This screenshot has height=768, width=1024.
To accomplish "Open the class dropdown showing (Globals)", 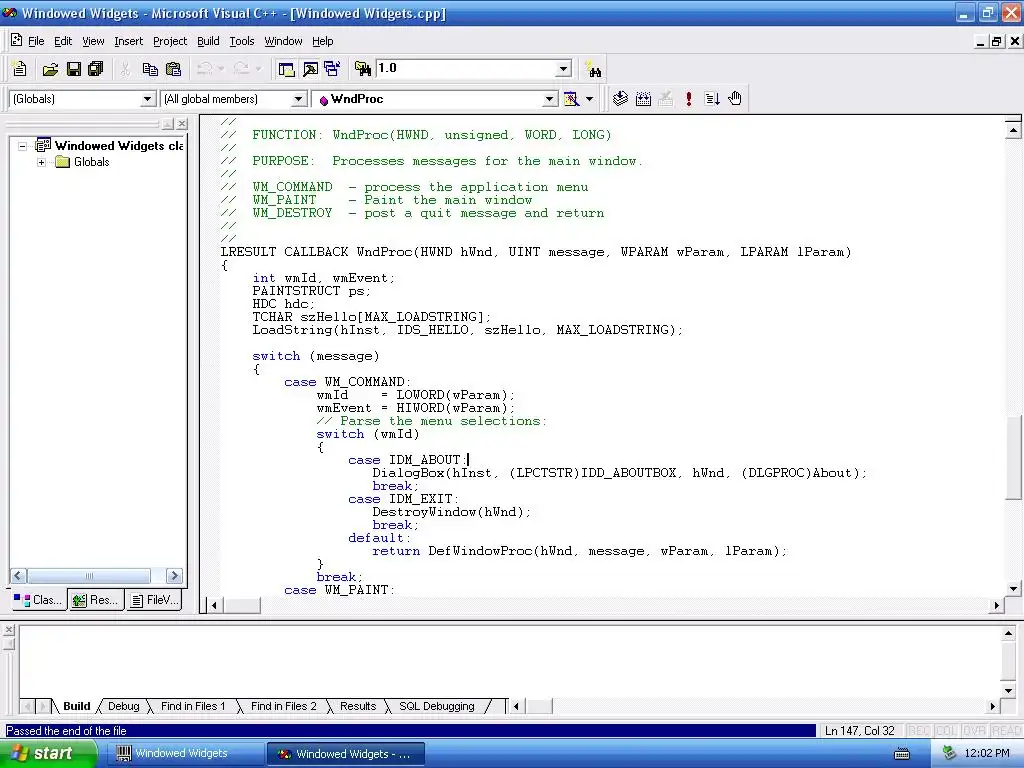I will click(x=148, y=99).
